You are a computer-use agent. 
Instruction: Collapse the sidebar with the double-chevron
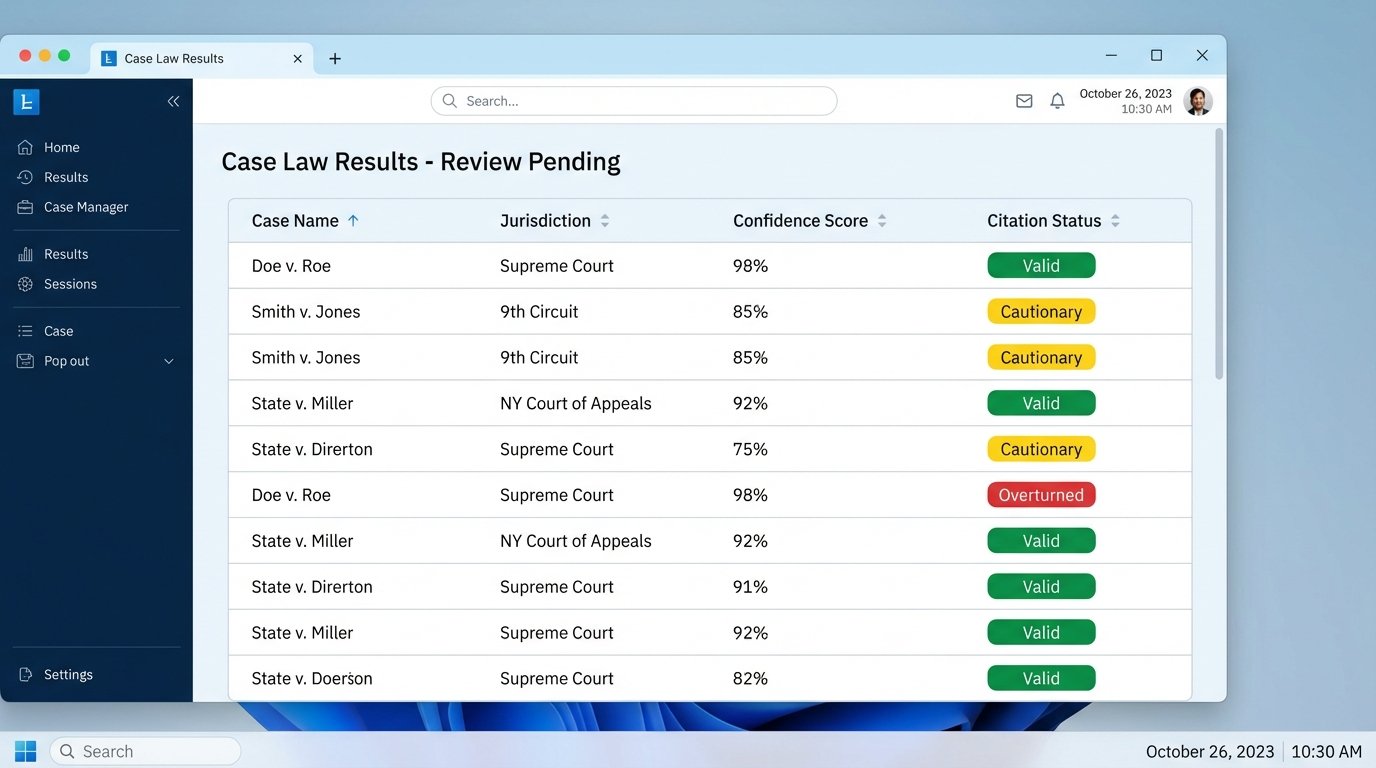pyautogui.click(x=173, y=101)
